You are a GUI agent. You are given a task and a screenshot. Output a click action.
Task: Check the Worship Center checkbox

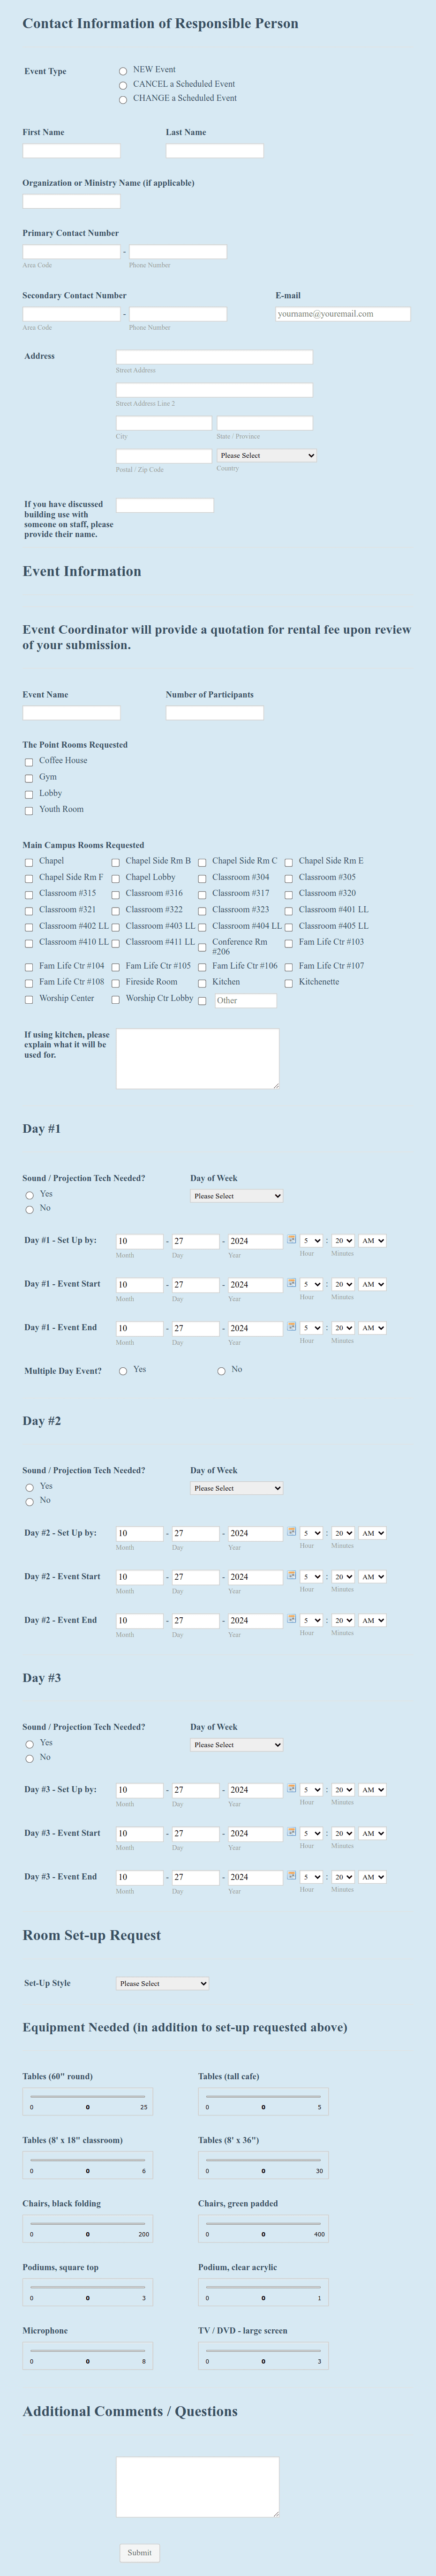point(28,999)
